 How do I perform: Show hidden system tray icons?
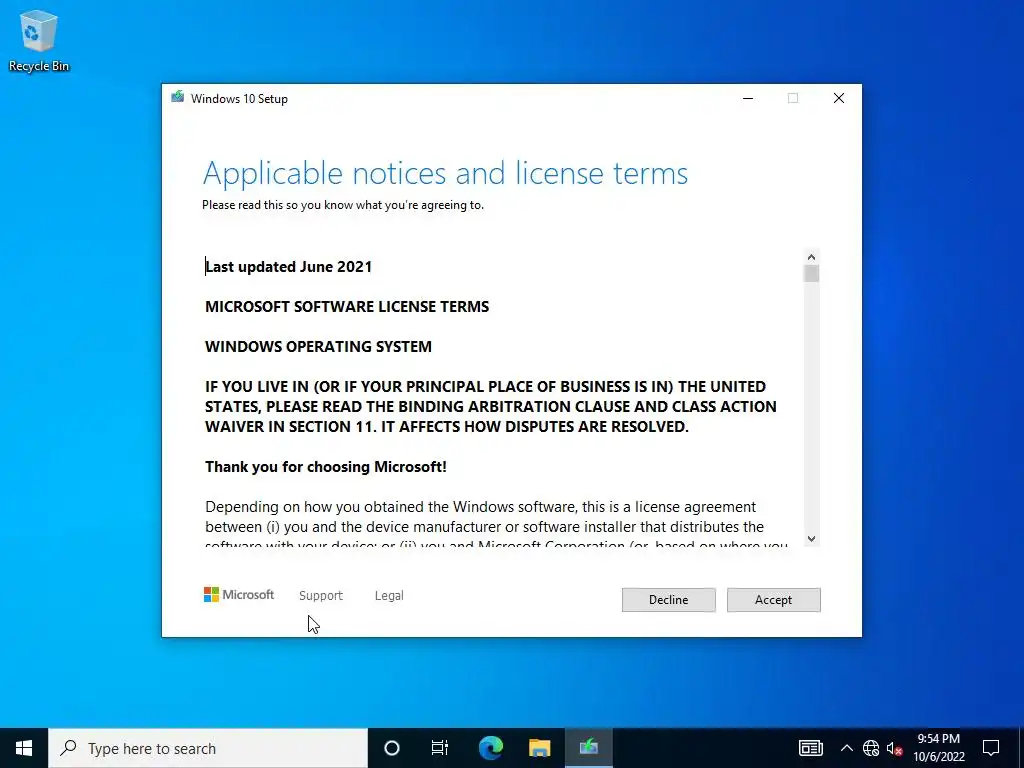846,748
